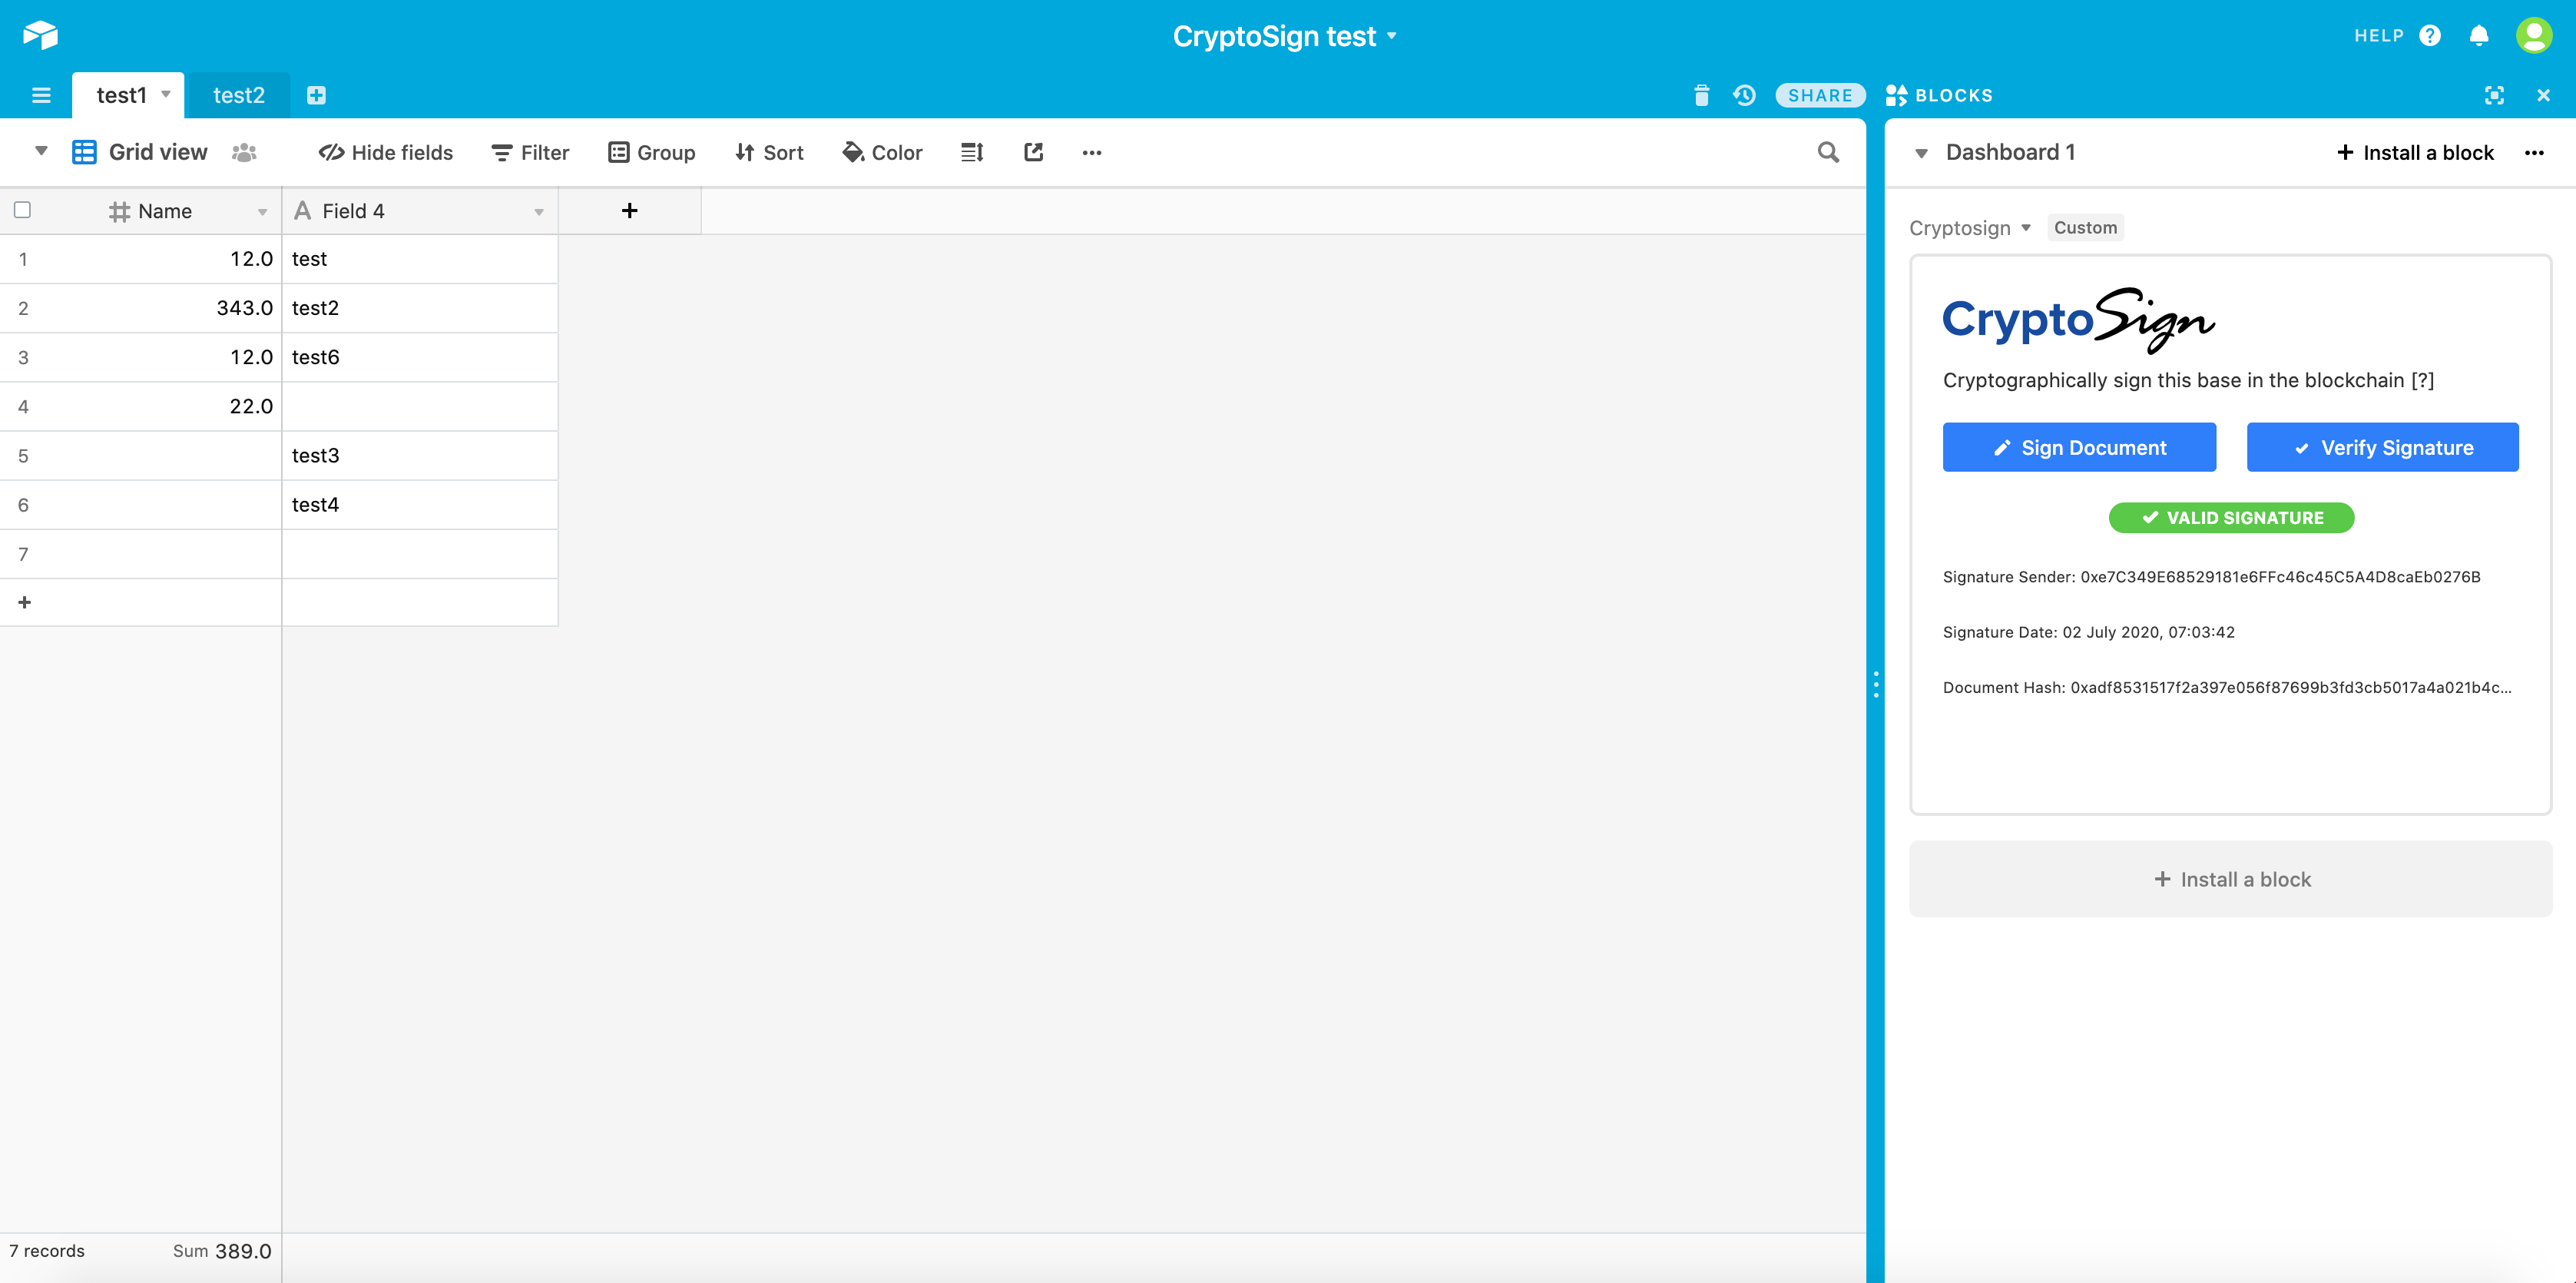Open the Cryptosign block dropdown
2576x1283 pixels.
point(1969,228)
